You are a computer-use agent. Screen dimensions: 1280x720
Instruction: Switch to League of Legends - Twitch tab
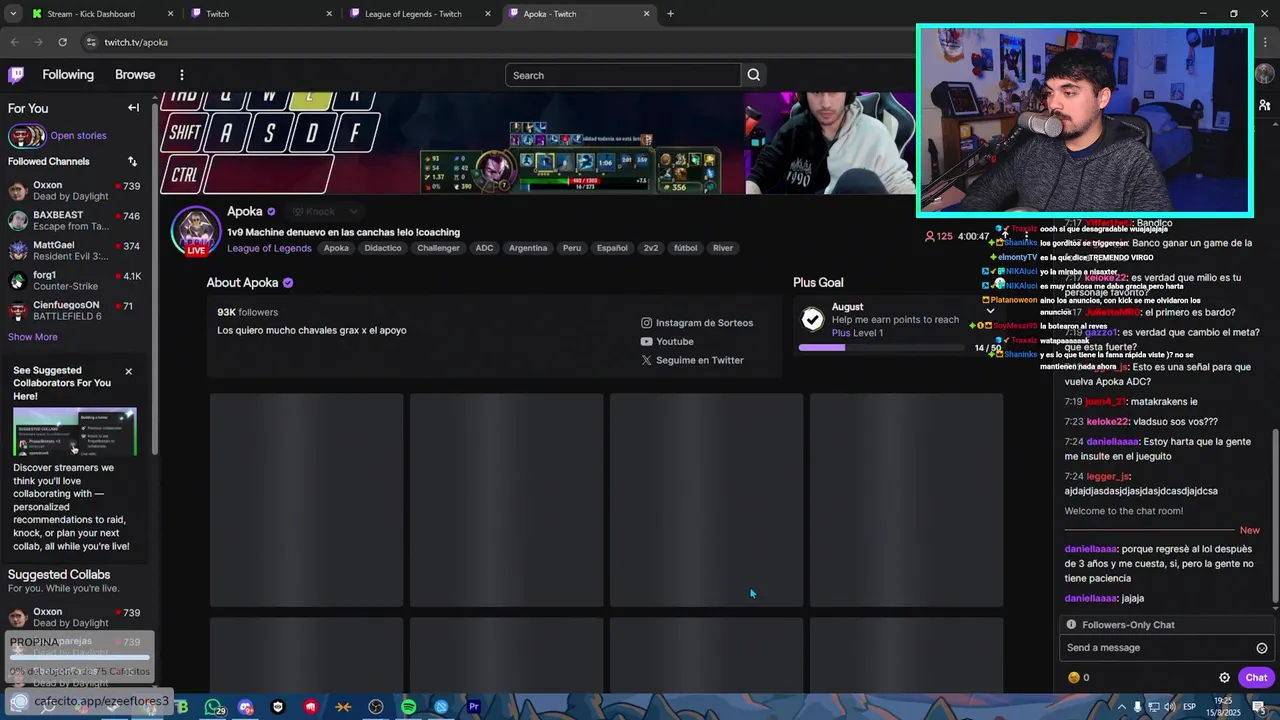421,14
